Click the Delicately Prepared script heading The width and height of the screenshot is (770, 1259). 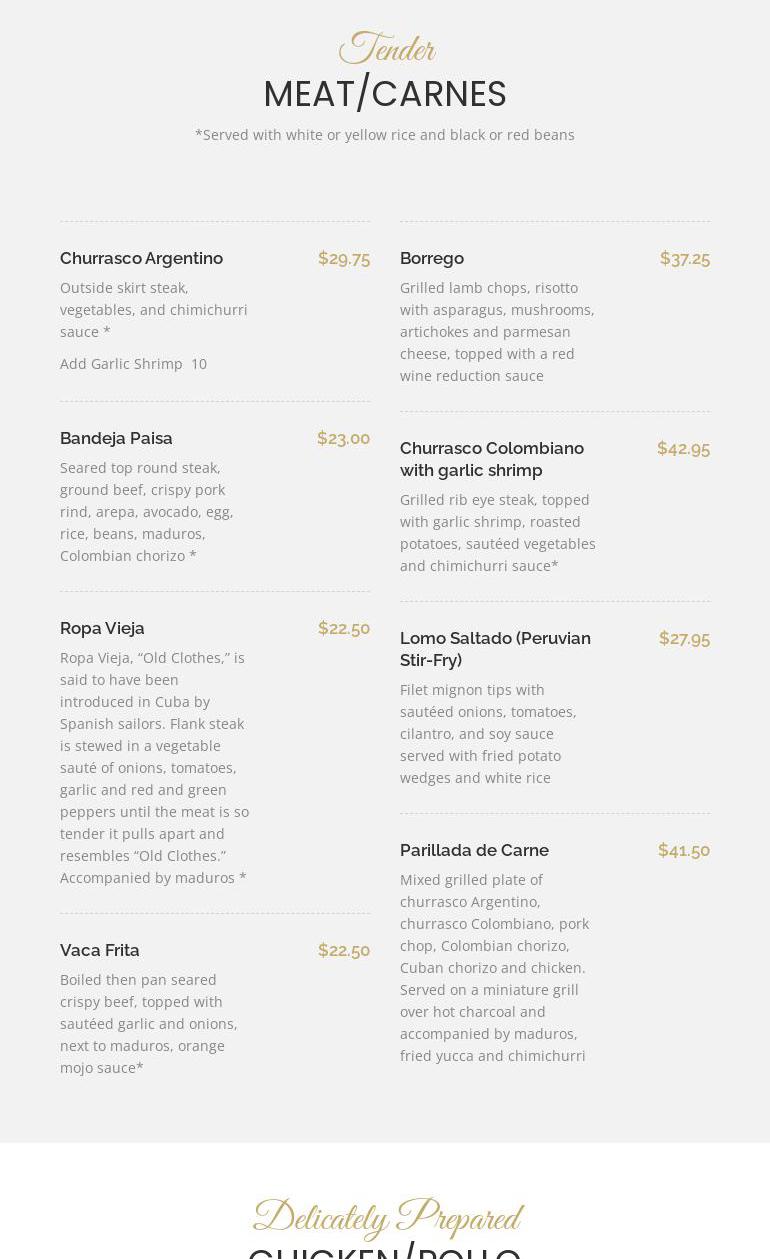tap(387, 1218)
